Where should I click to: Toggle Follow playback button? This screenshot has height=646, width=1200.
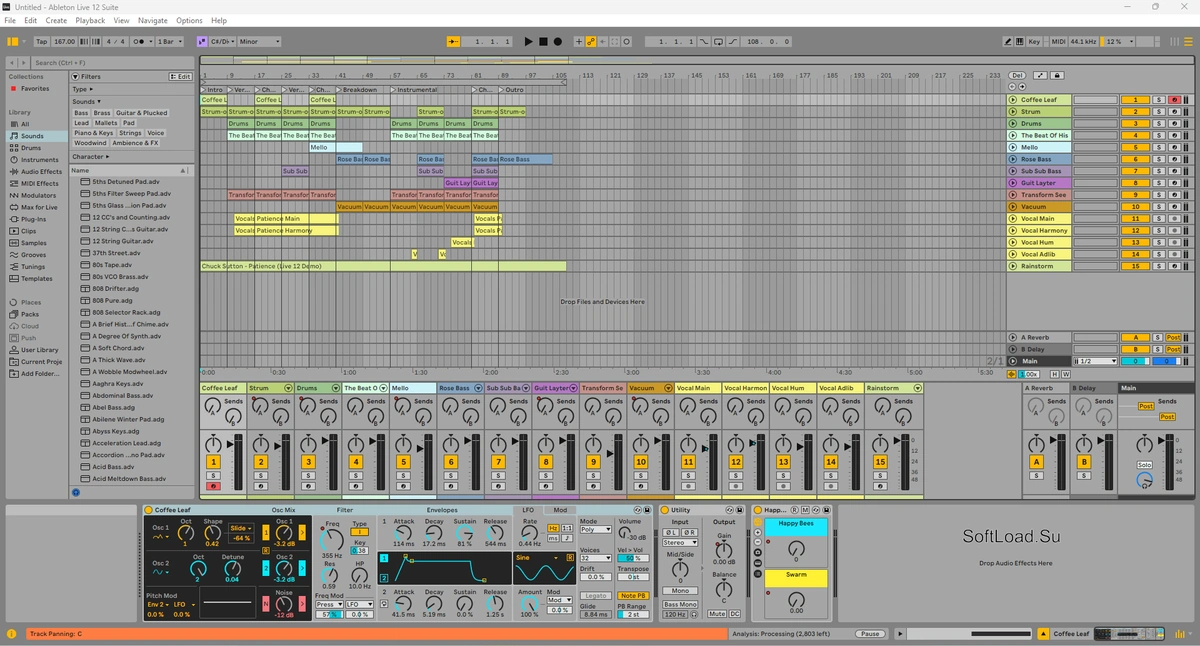[x=453, y=42]
